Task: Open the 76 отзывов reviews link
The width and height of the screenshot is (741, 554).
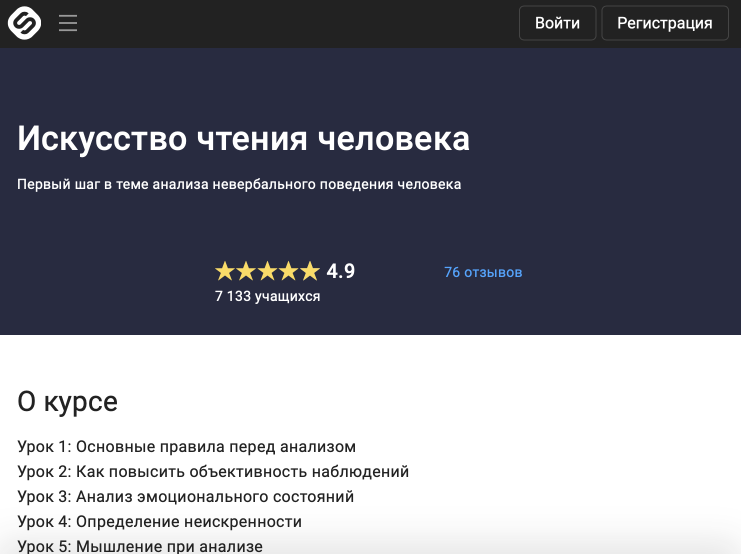Action: [483, 272]
